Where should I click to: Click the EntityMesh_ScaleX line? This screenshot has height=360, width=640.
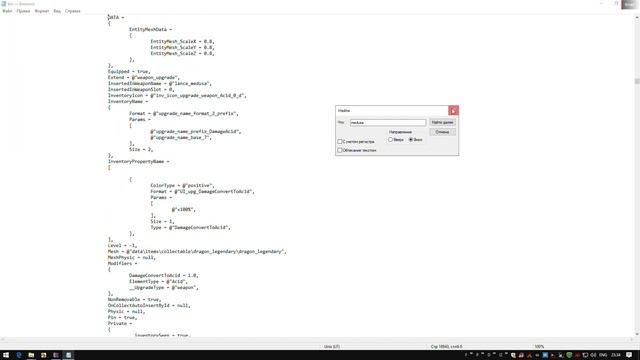tap(182, 41)
